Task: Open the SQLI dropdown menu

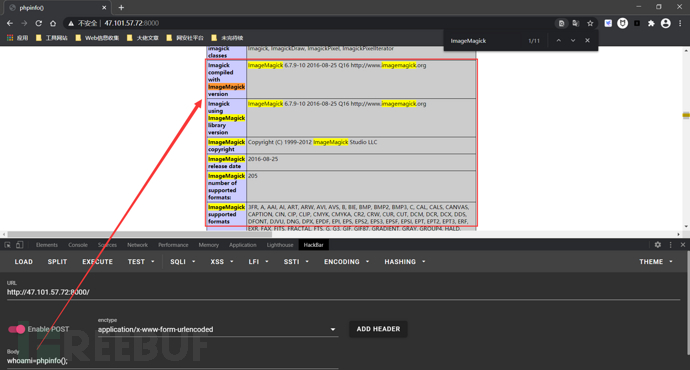Action: (x=182, y=262)
